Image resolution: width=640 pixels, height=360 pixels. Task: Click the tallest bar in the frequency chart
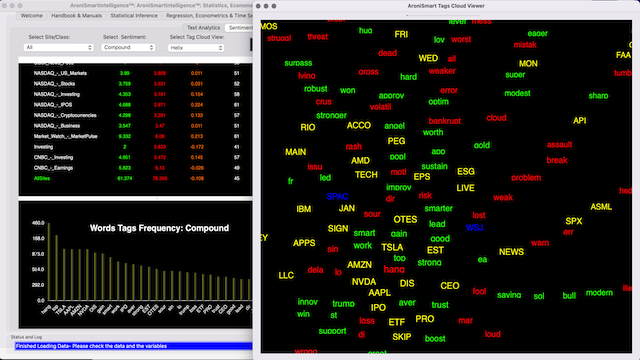[x=49, y=262]
